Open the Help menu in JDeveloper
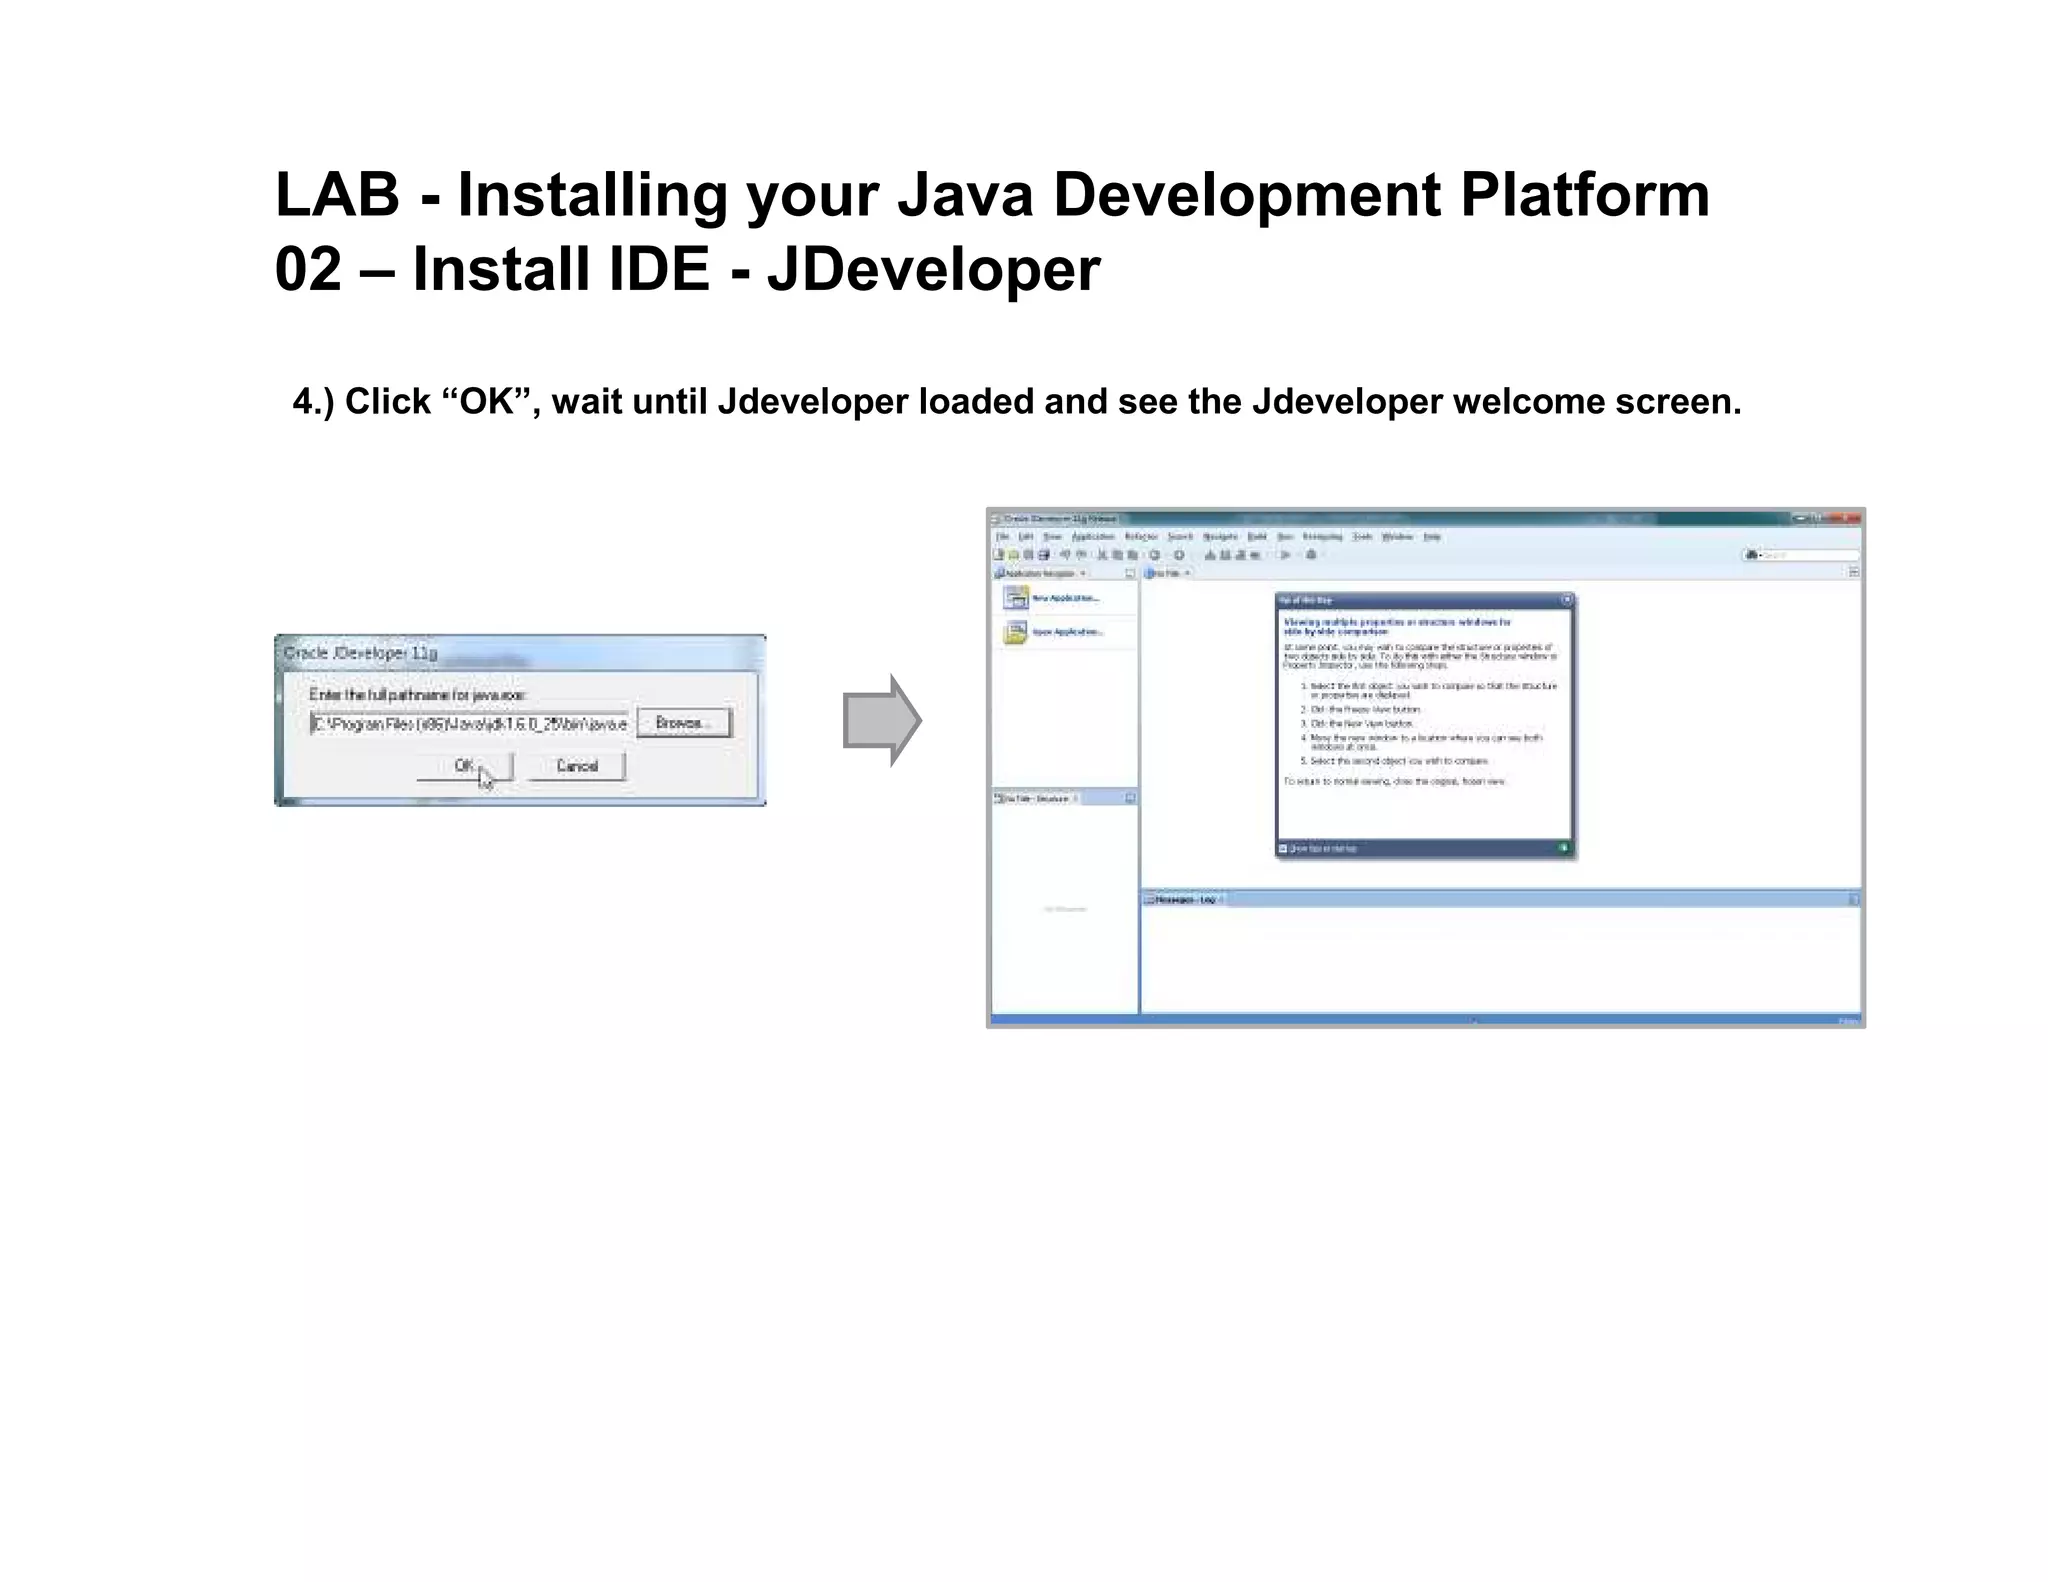The width and height of the screenshot is (2048, 1582). click(x=1432, y=537)
